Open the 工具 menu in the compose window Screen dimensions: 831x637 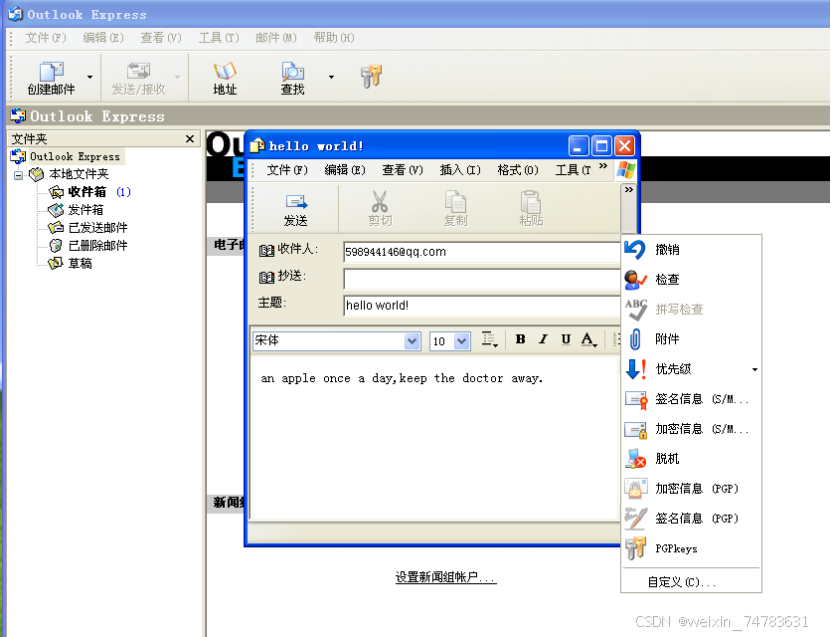tap(572, 170)
